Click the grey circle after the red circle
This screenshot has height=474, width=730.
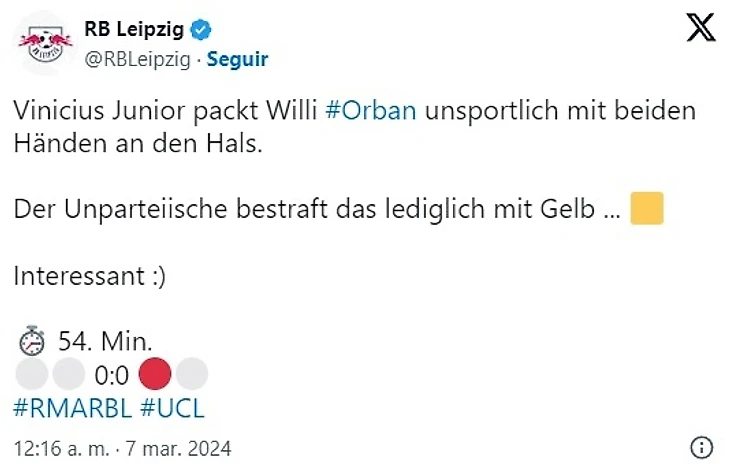click(191, 375)
